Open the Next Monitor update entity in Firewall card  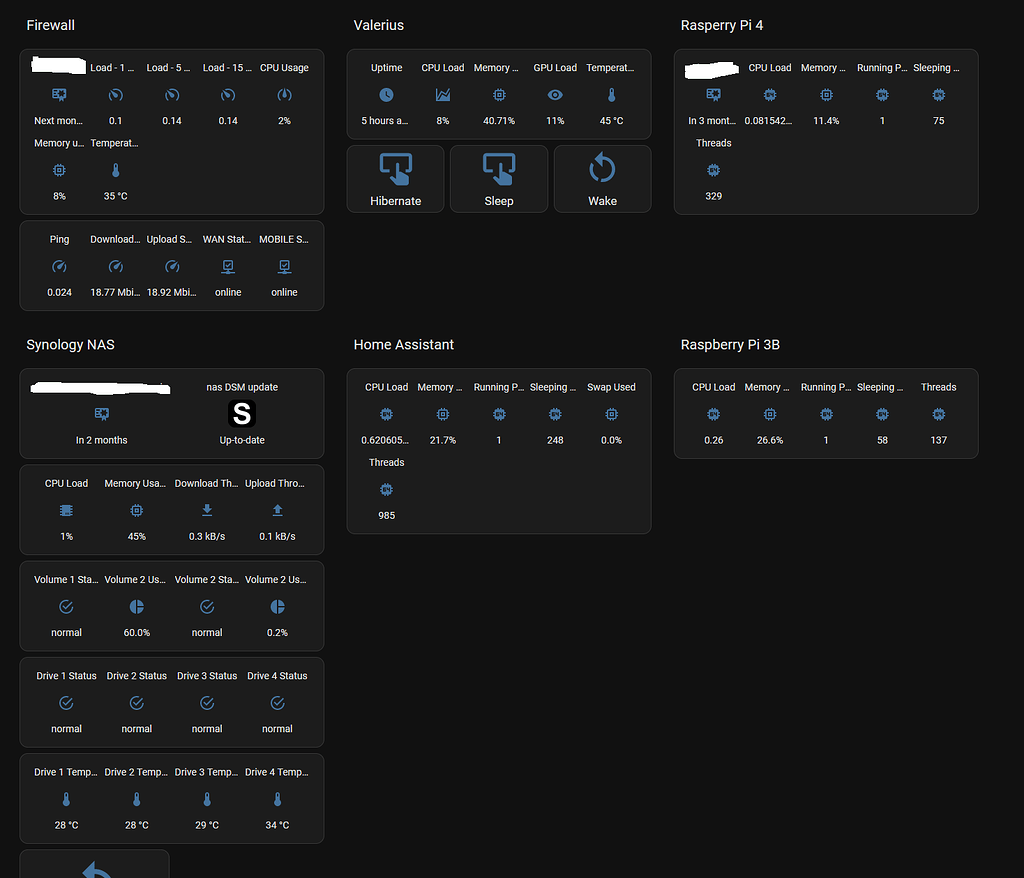click(59, 94)
